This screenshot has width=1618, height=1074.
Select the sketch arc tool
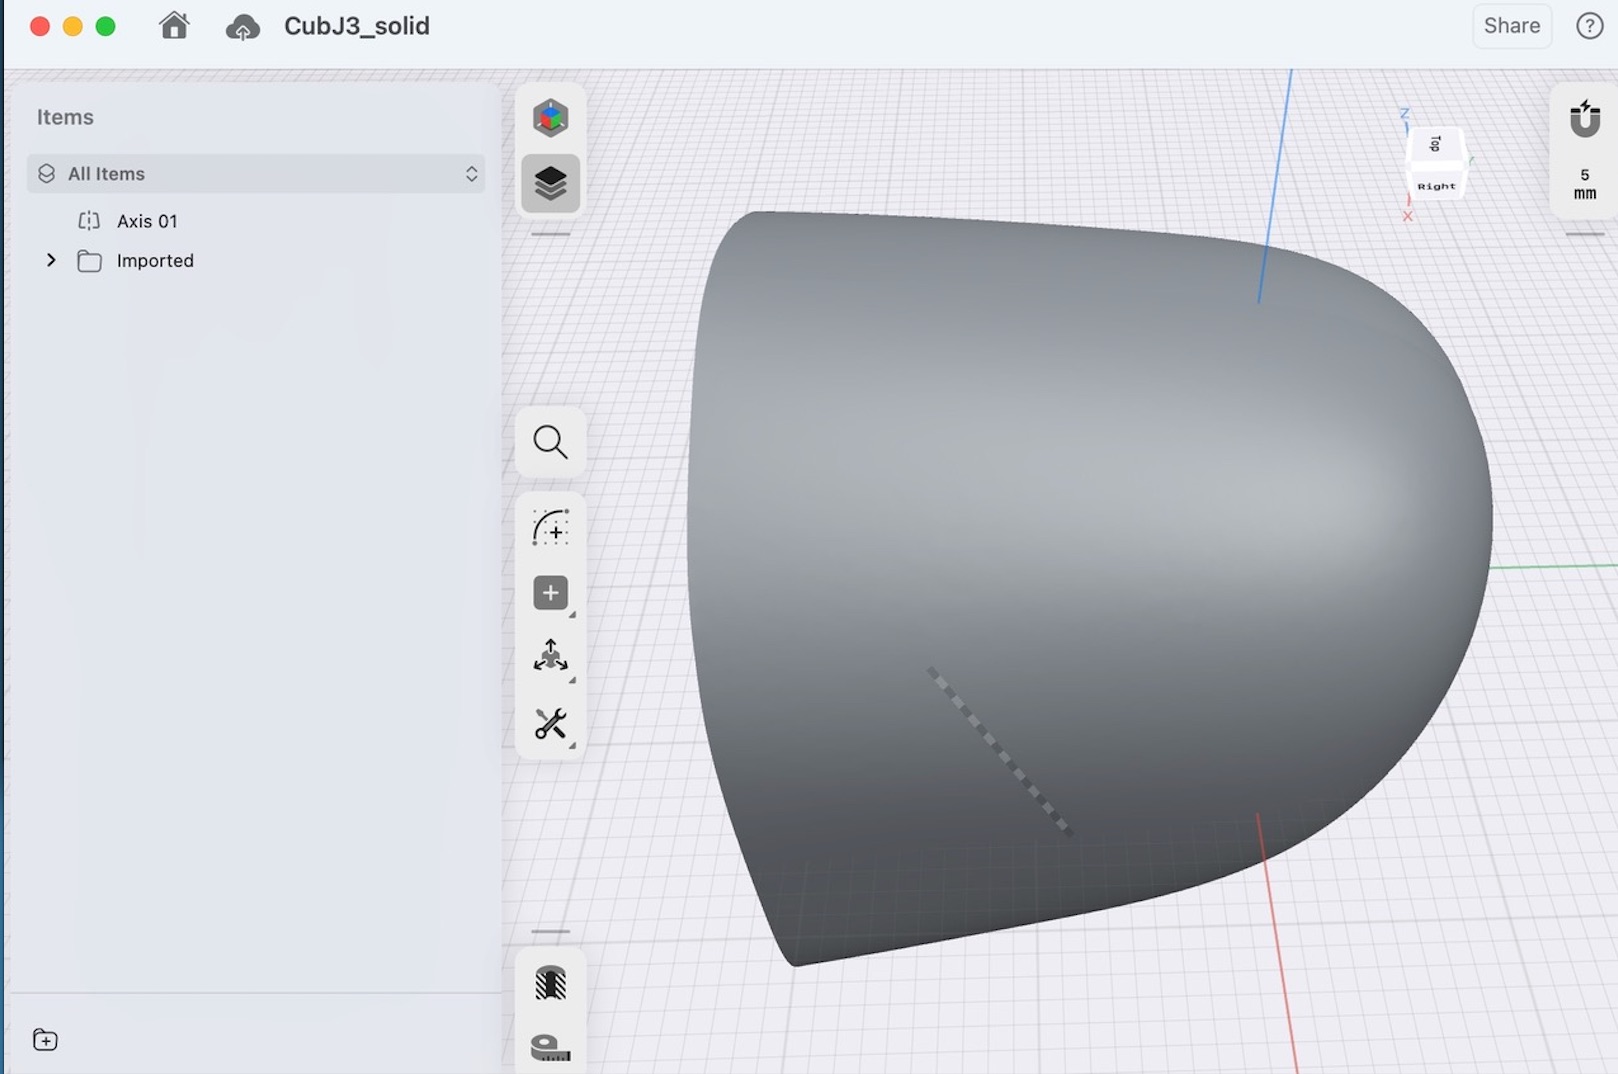pos(550,527)
